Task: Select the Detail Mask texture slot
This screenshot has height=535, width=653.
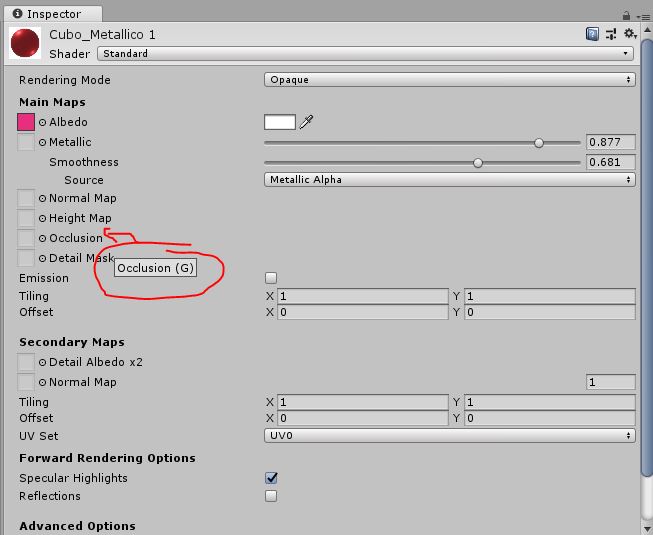Action: pos(26,258)
